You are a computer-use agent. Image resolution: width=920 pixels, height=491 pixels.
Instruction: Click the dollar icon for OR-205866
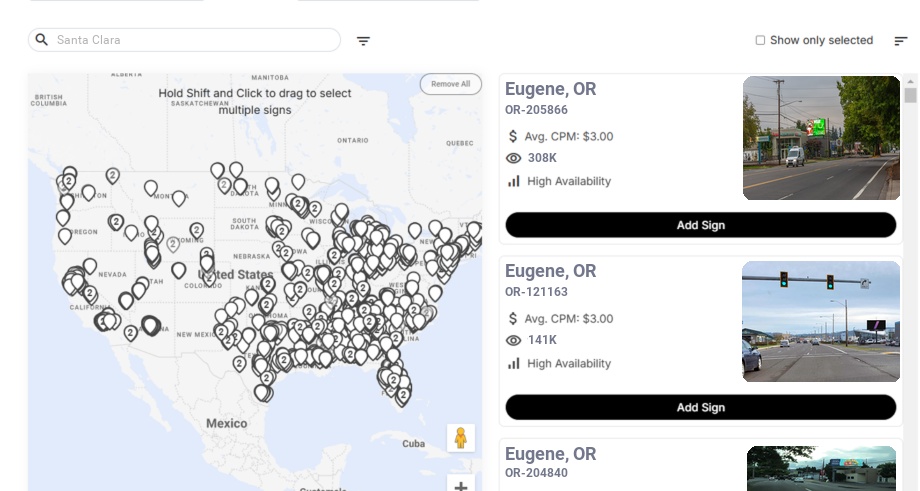coord(513,136)
